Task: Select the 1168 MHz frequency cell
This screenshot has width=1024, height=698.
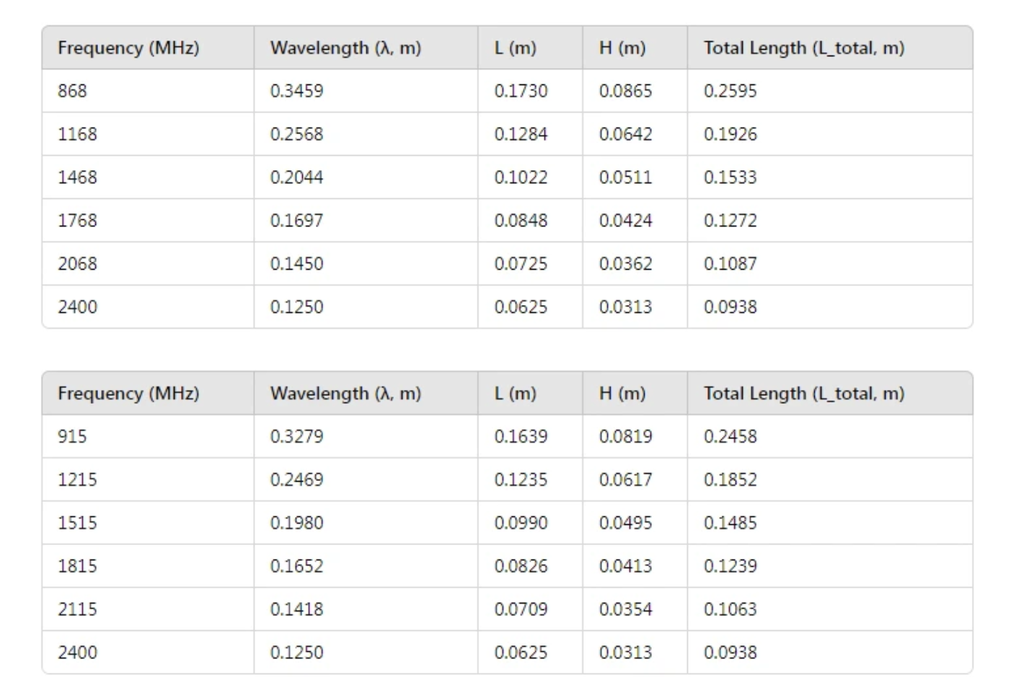Action: 78,134
